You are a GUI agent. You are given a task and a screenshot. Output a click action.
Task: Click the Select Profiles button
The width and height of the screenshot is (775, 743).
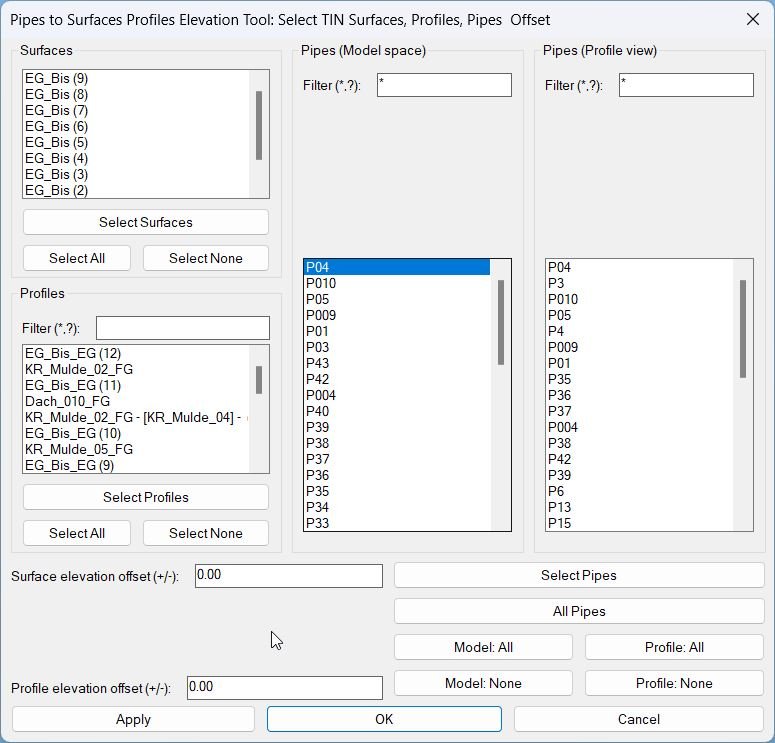pos(146,497)
